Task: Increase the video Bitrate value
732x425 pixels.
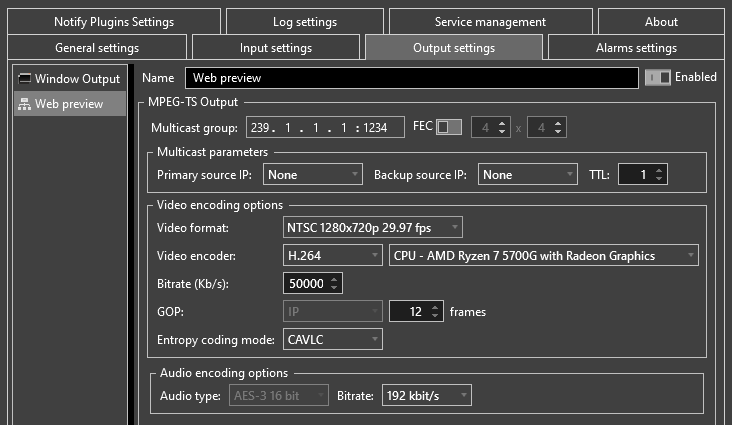Action: coord(334,279)
